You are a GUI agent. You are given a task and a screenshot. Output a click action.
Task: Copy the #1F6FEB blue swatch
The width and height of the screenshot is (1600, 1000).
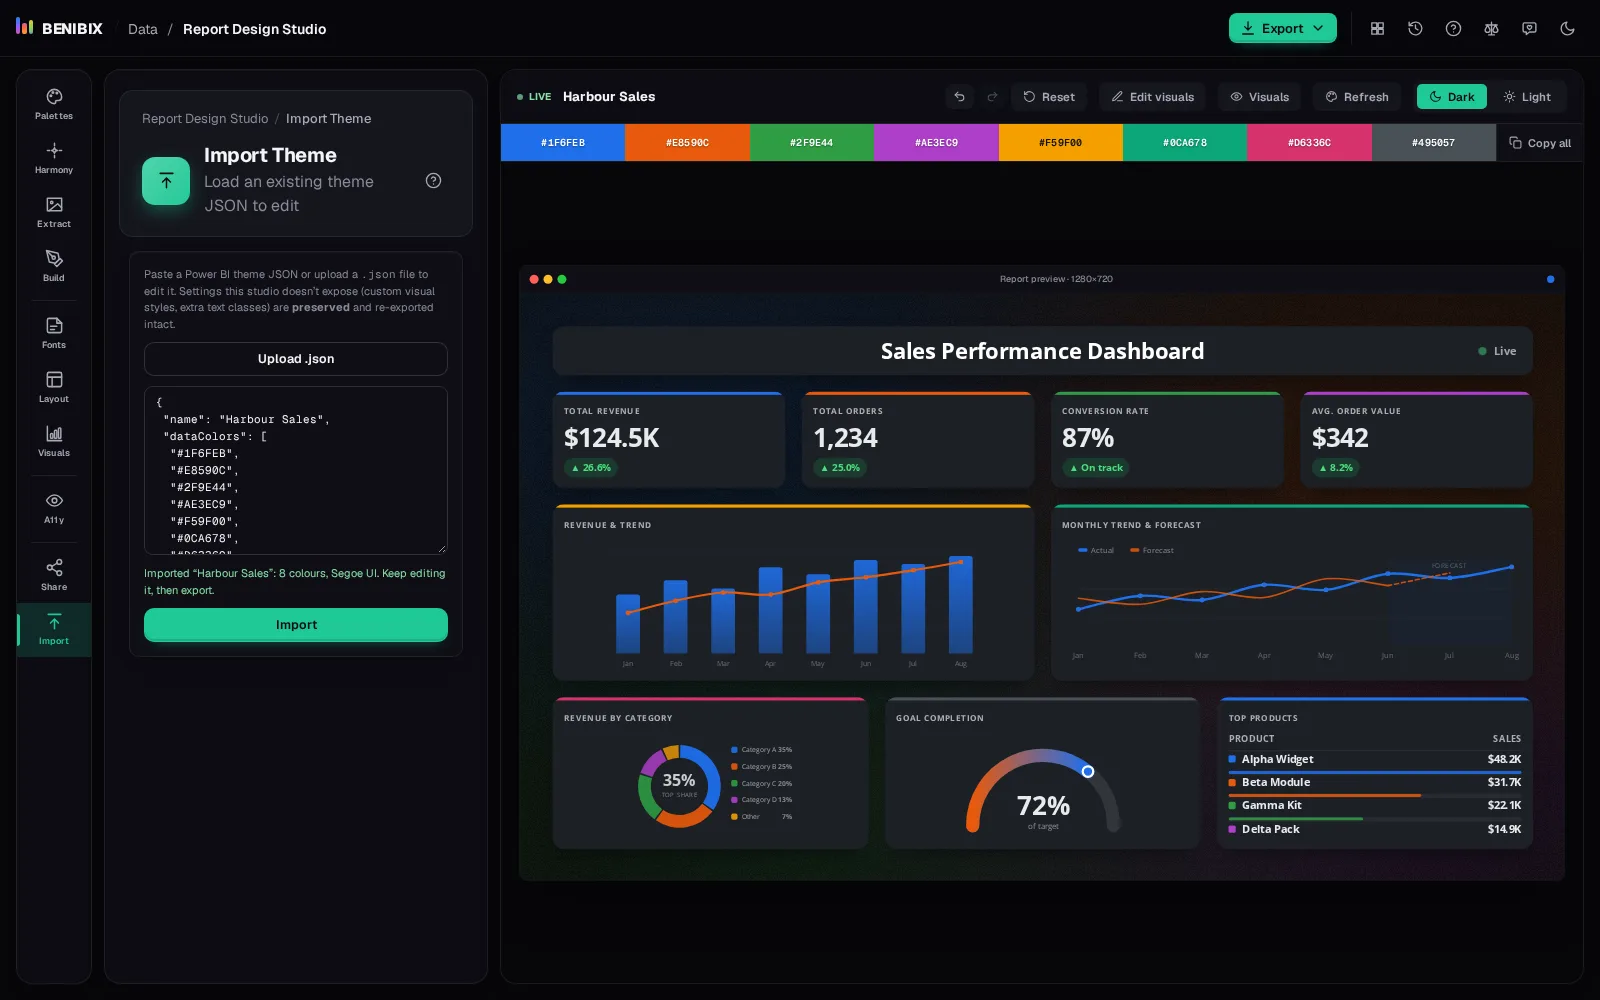[563, 143]
